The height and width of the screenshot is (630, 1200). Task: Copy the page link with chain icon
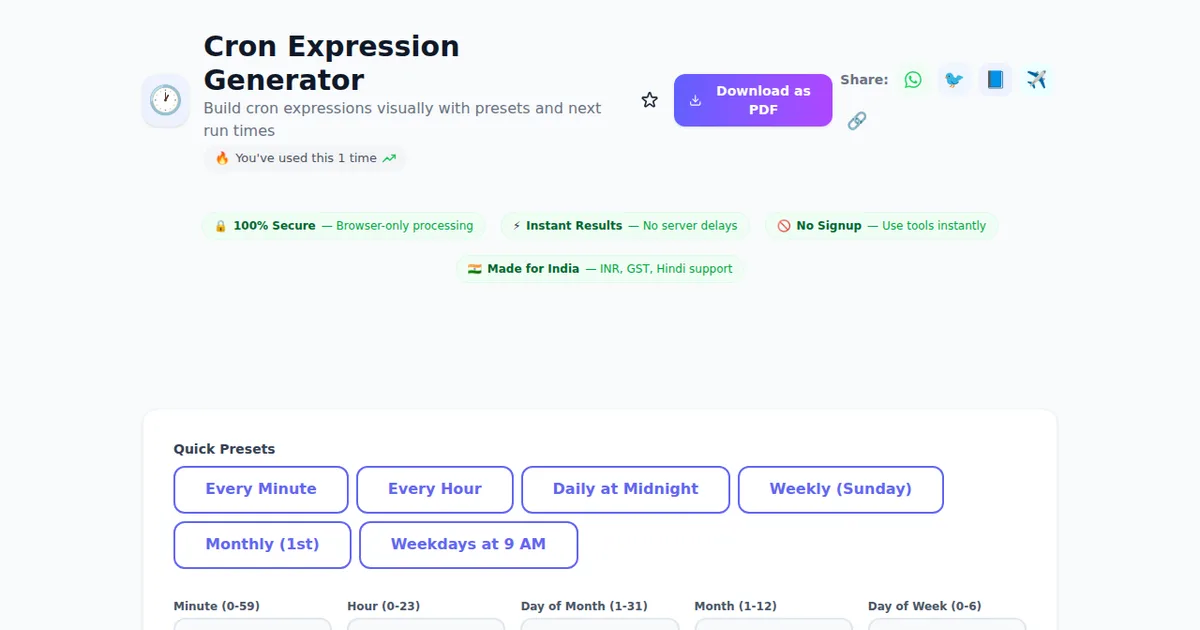click(x=857, y=121)
